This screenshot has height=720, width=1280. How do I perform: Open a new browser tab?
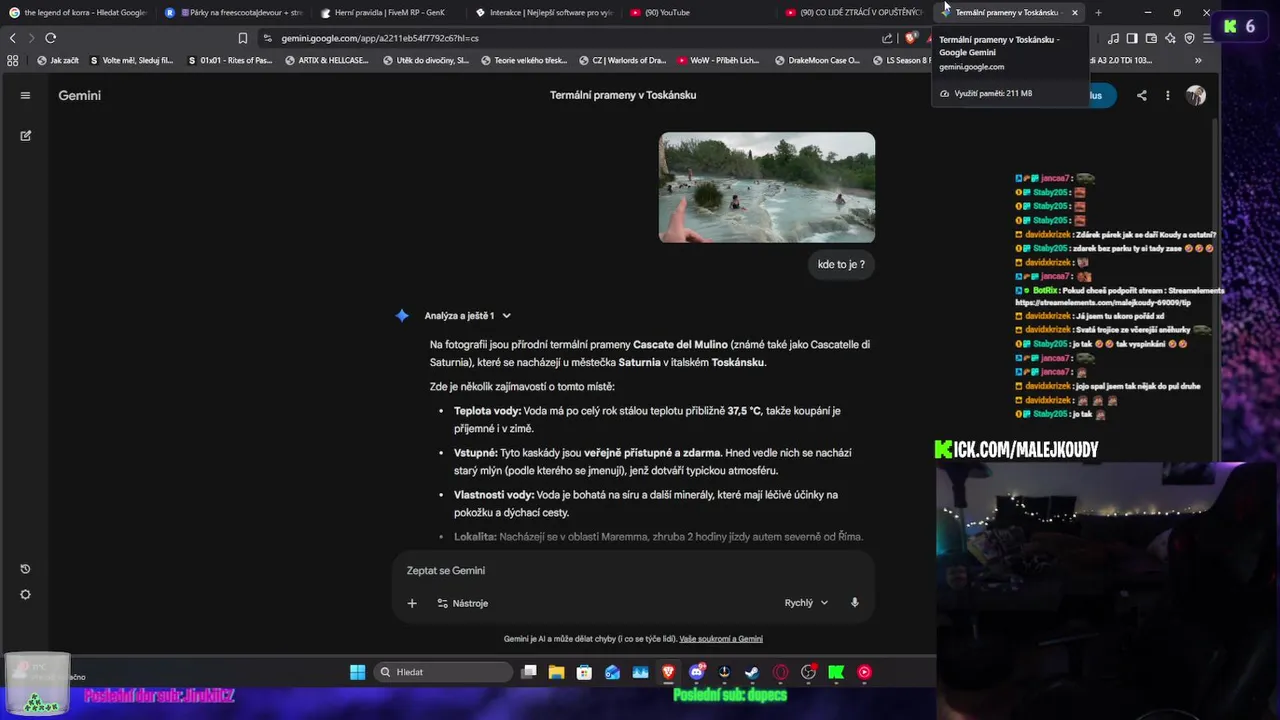click(x=1098, y=12)
